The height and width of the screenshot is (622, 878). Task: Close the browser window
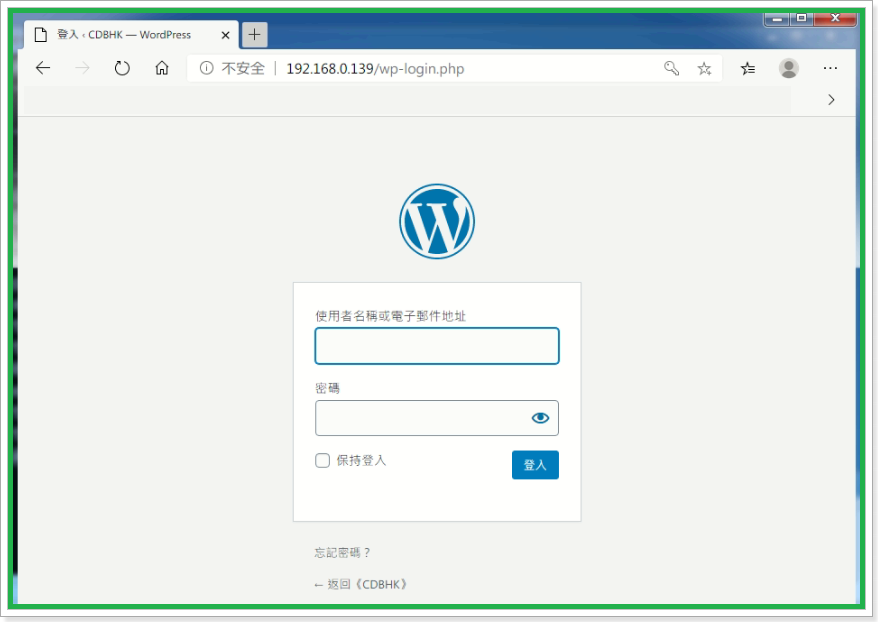[835, 18]
